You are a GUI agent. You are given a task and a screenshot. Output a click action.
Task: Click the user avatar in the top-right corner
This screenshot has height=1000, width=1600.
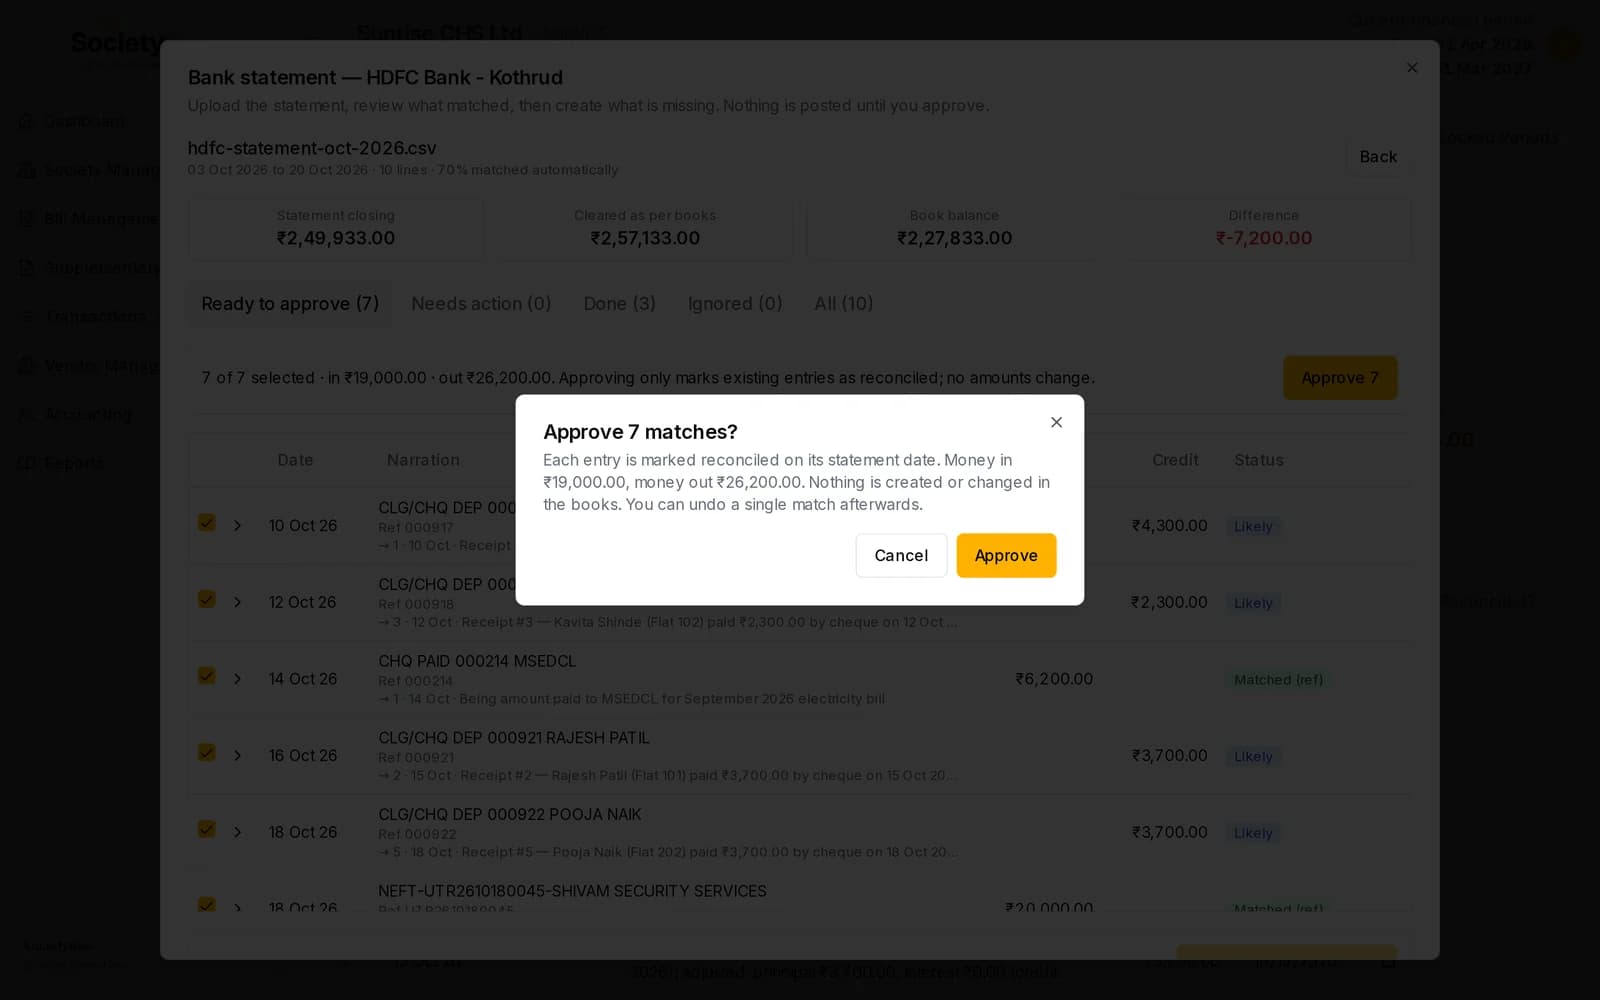1563,44
